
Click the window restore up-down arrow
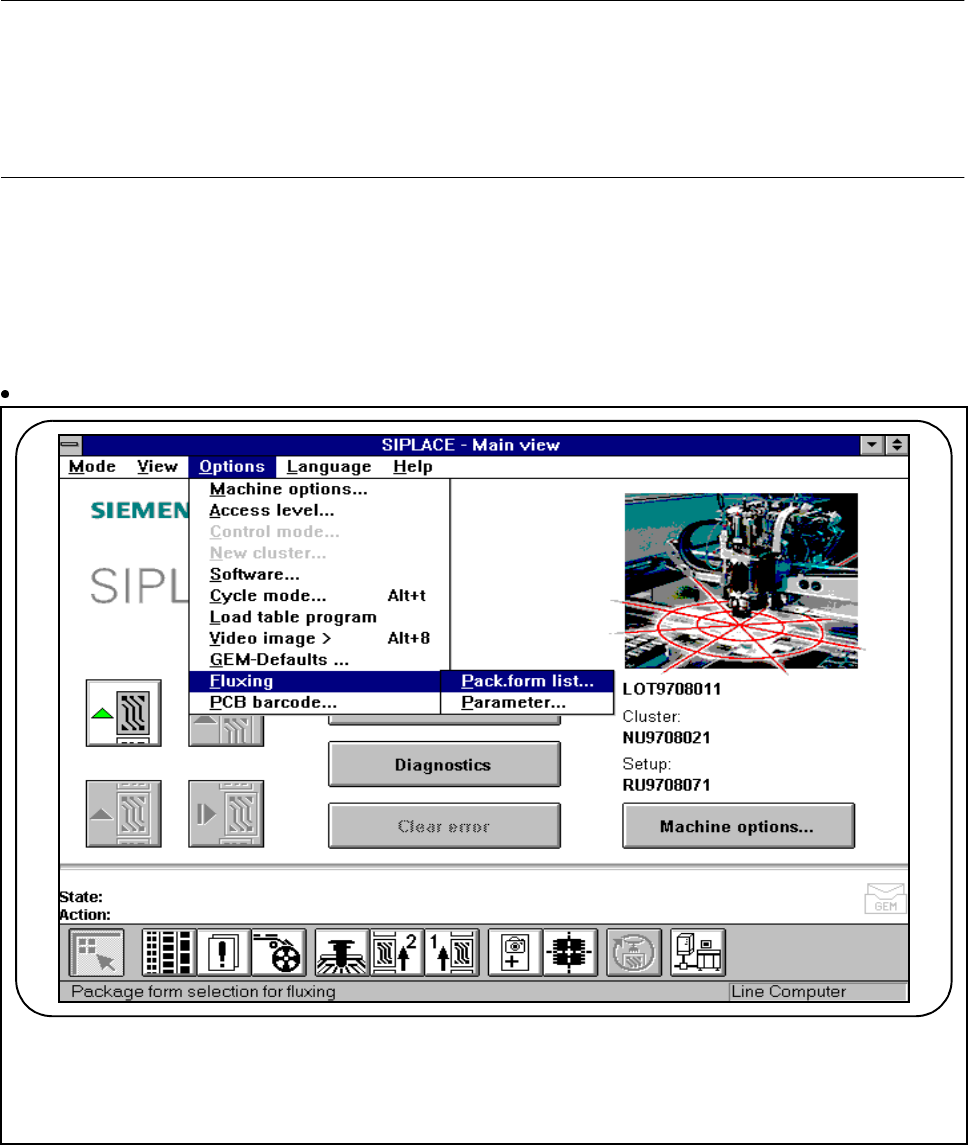(896, 445)
